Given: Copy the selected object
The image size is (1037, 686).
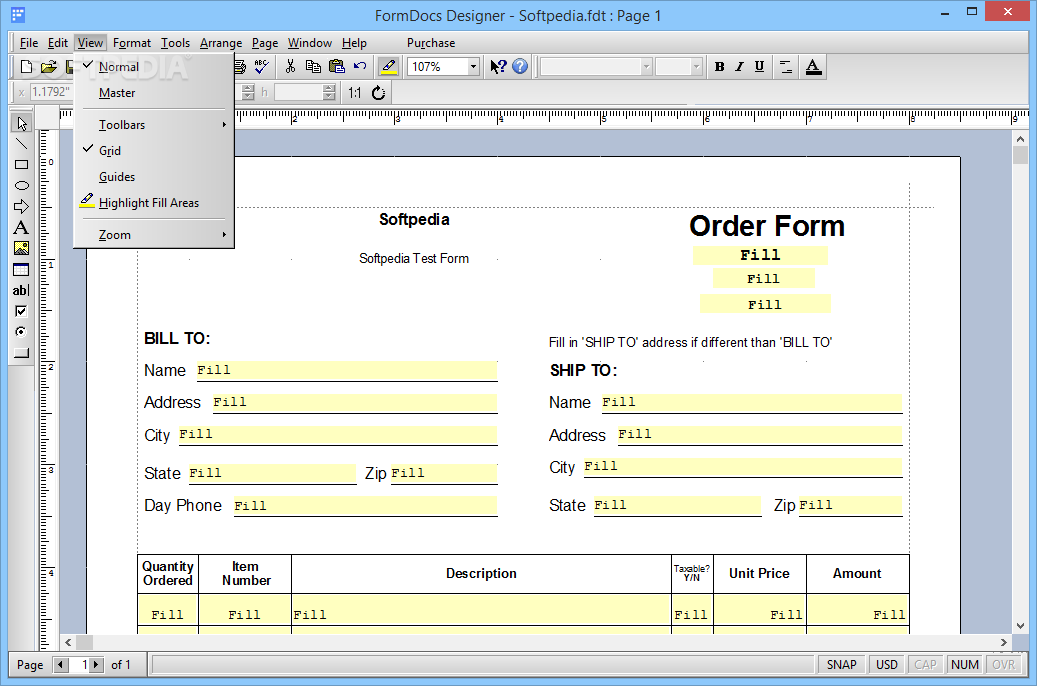Looking at the screenshot, I should pos(313,66).
